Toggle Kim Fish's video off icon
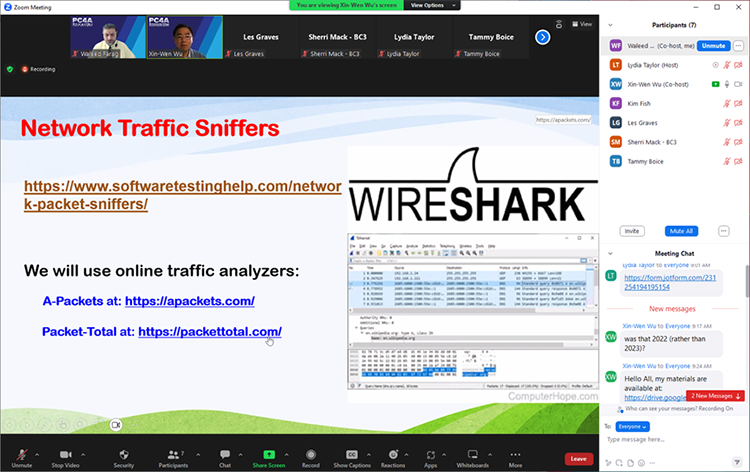 738,103
